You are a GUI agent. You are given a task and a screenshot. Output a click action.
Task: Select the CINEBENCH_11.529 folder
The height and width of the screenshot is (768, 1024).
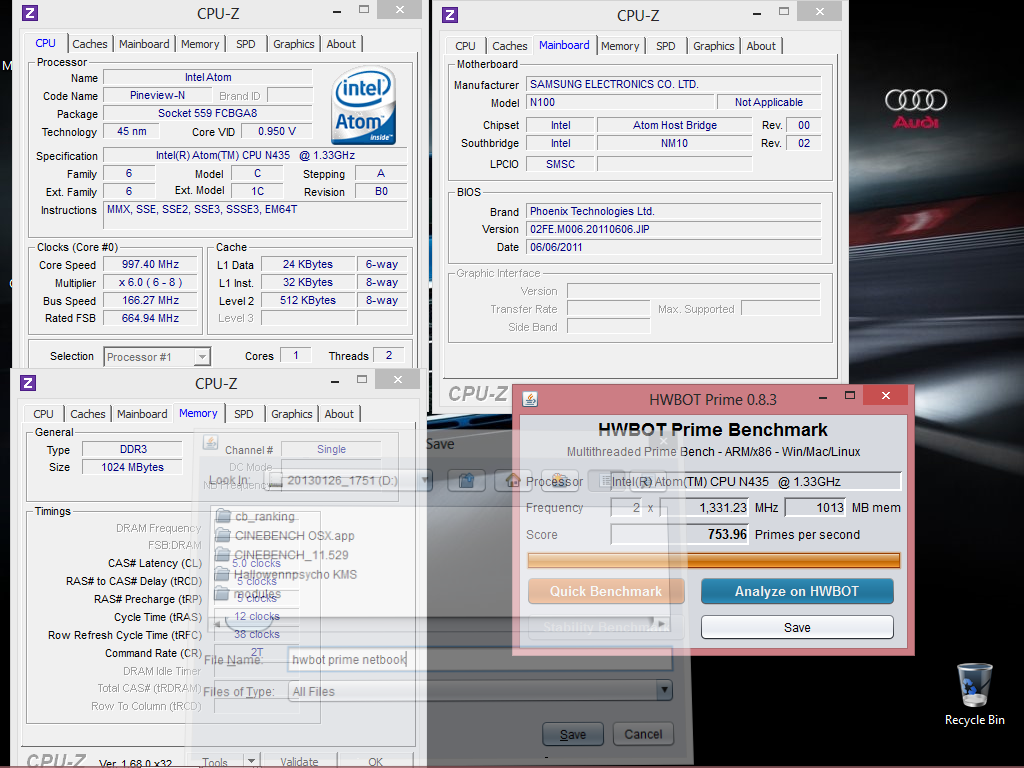(283, 555)
